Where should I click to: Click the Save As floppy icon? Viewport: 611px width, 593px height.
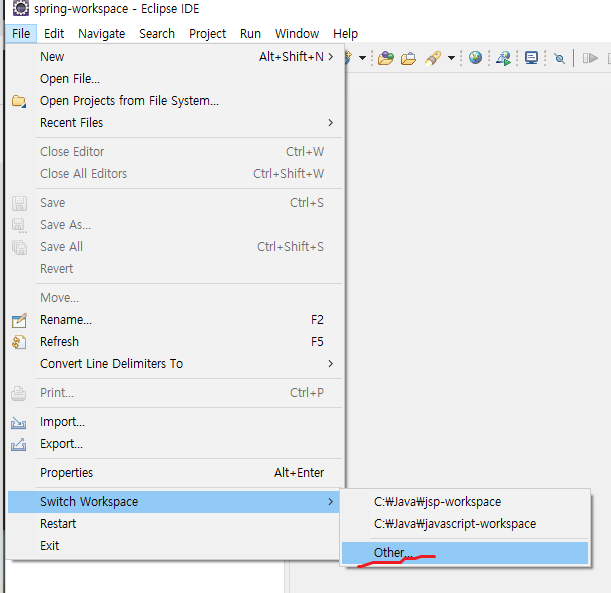pyautogui.click(x=19, y=225)
